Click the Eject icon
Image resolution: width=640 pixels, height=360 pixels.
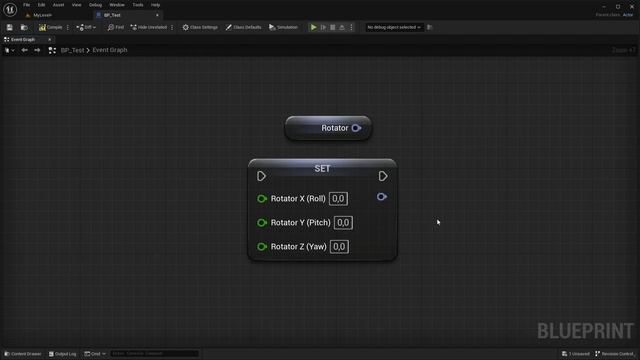(x=342, y=27)
